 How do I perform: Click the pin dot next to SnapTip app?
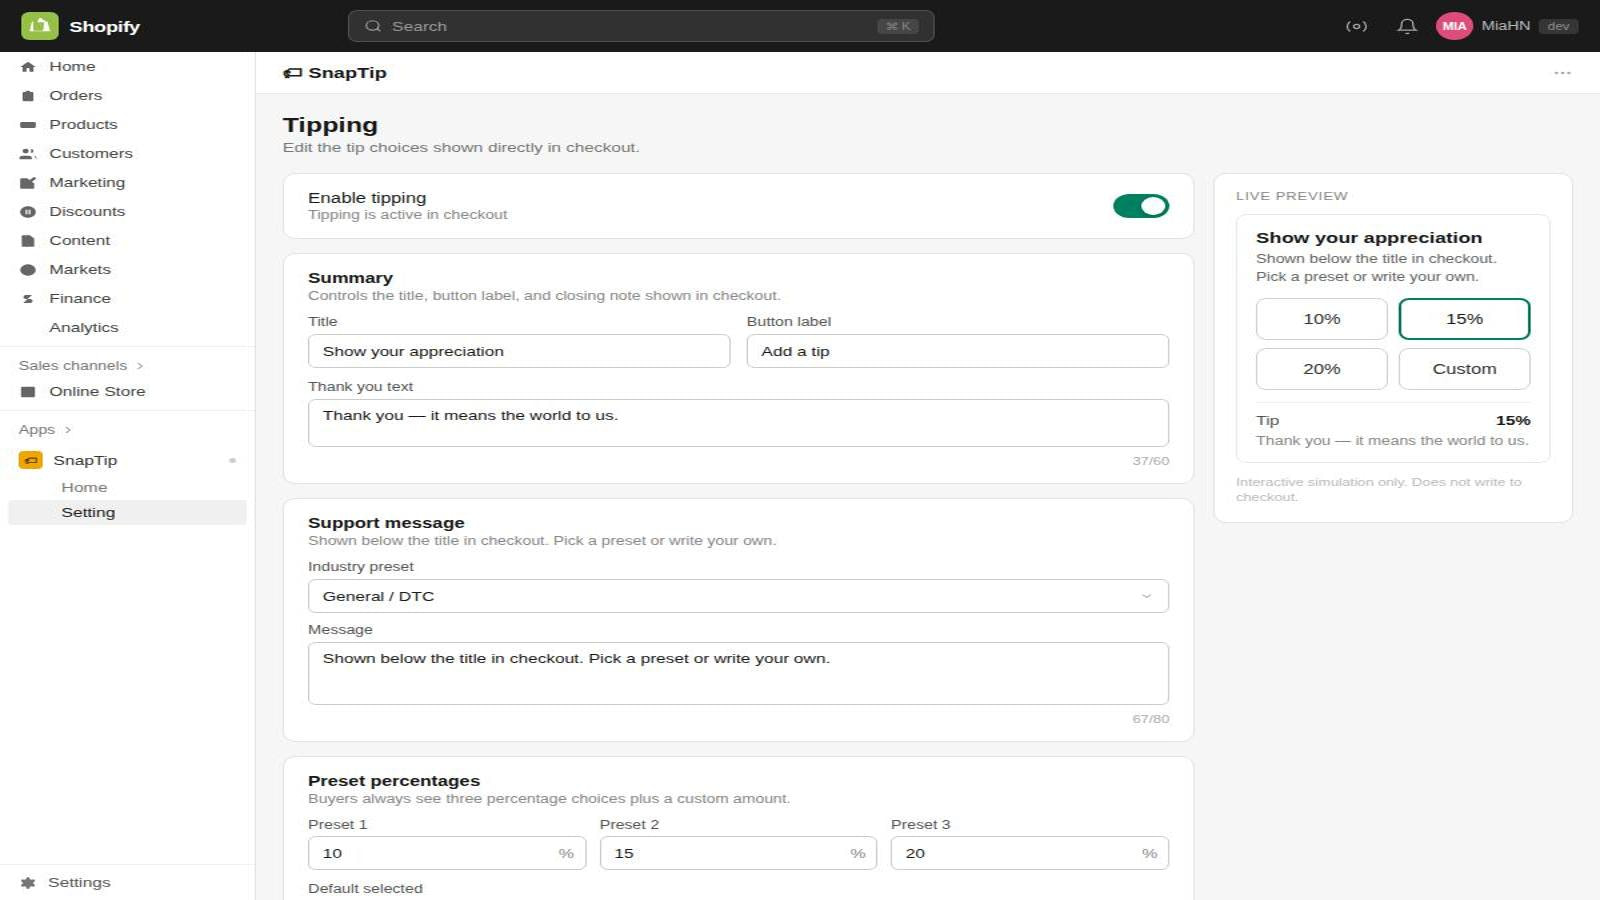(x=232, y=461)
